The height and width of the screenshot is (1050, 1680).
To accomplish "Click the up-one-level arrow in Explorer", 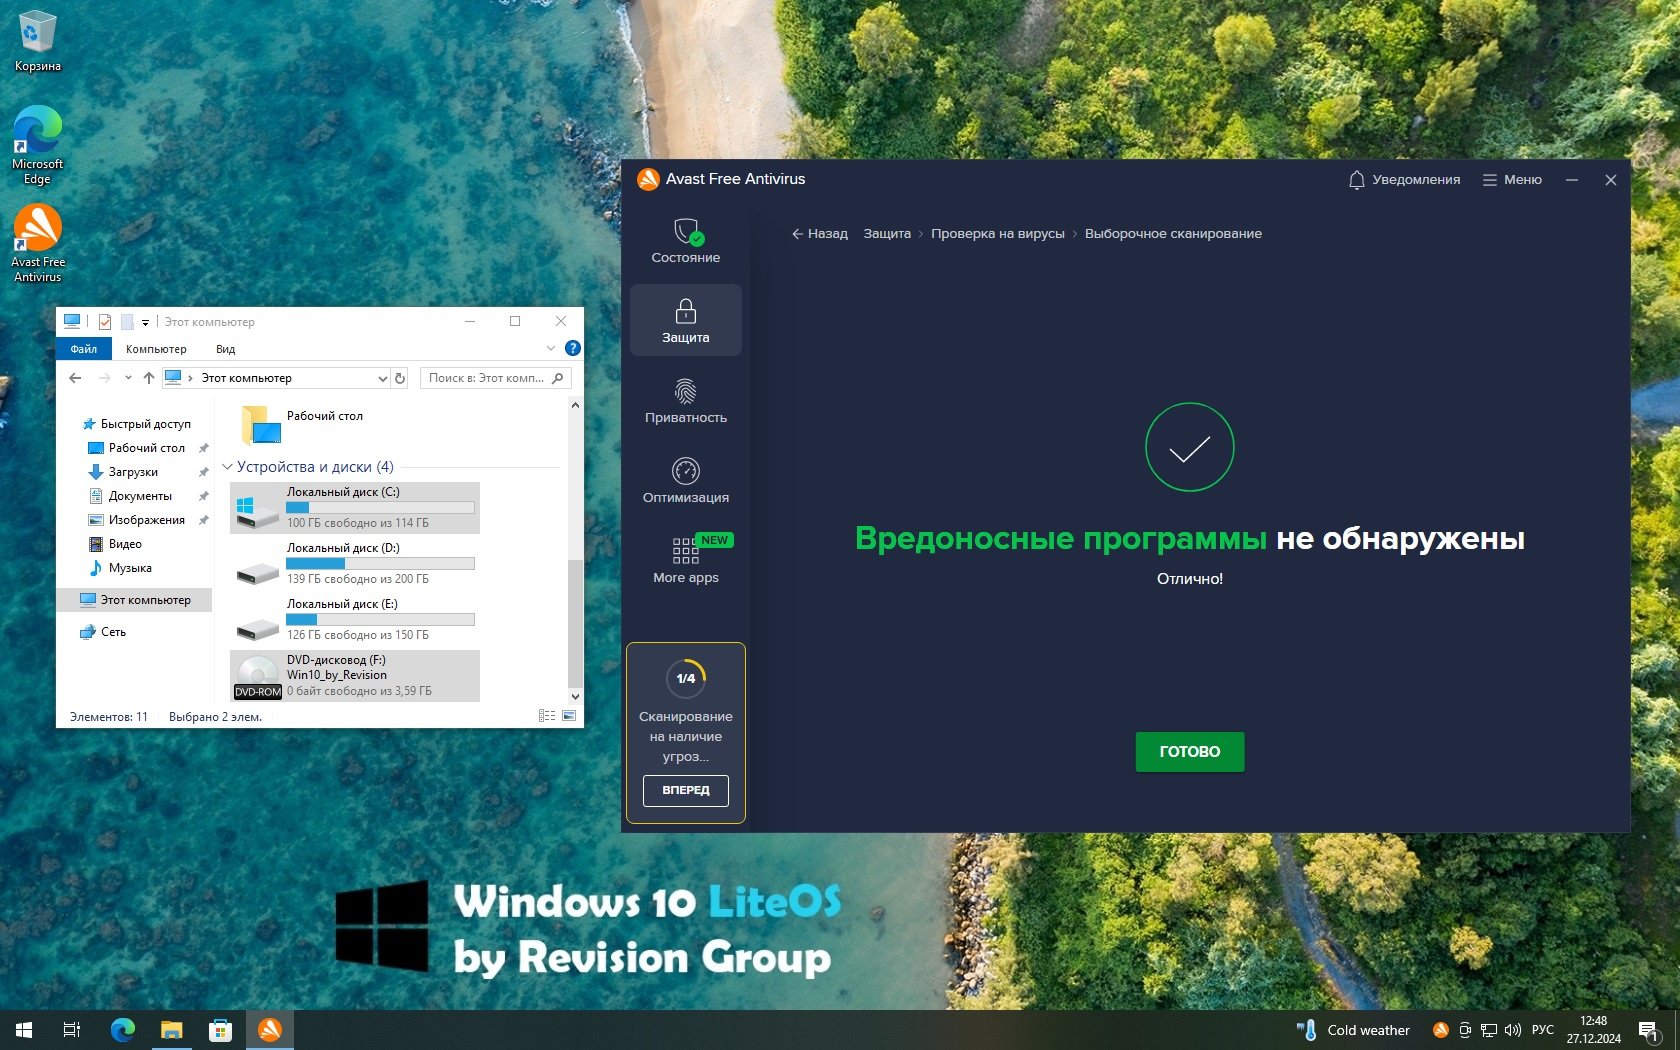I will coord(149,378).
